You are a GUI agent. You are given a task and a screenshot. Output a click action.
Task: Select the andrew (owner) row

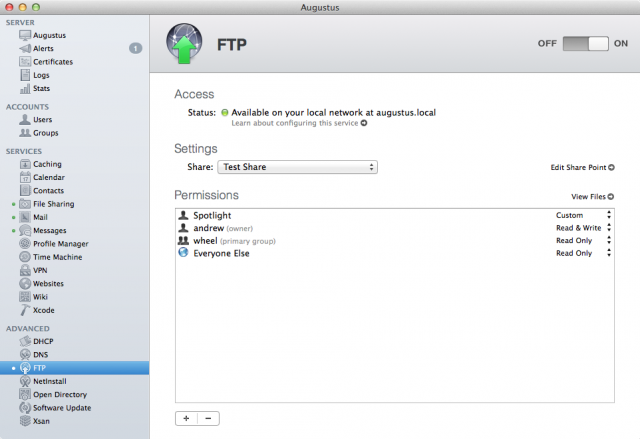coord(395,228)
